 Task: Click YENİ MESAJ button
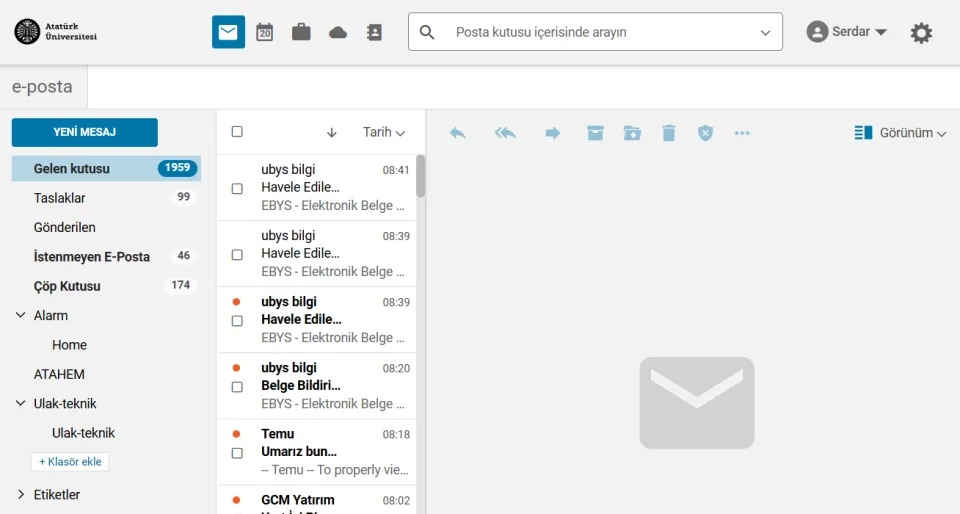(x=84, y=132)
